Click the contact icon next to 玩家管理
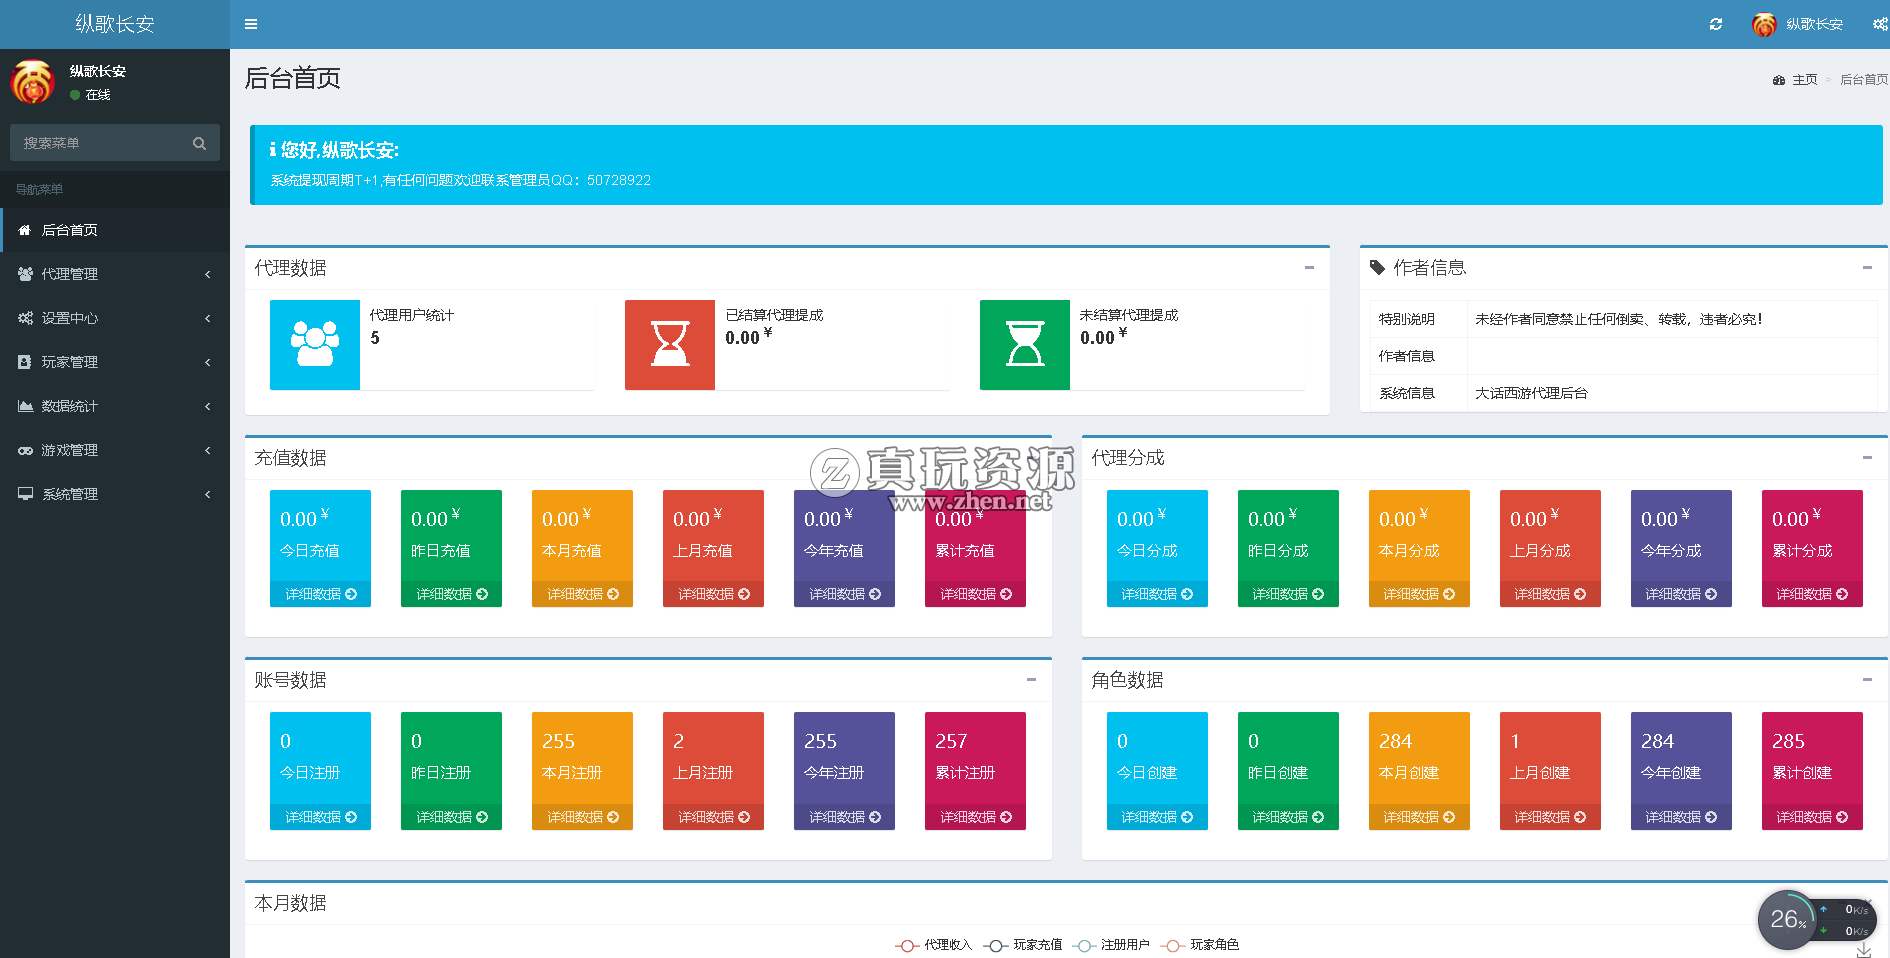This screenshot has width=1890, height=958. click(x=25, y=362)
